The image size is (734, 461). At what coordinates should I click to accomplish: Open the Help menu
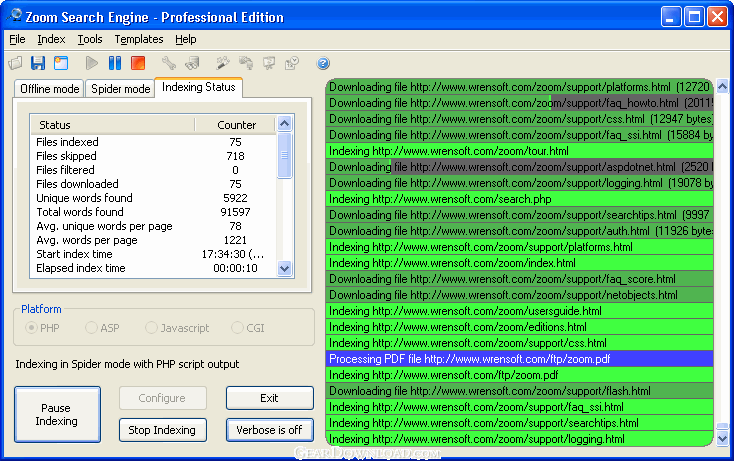pyautogui.click(x=185, y=39)
